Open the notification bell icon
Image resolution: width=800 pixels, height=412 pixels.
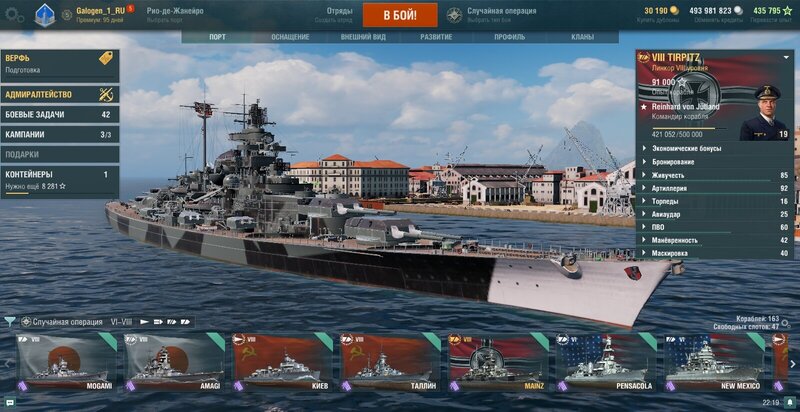tap(789, 402)
